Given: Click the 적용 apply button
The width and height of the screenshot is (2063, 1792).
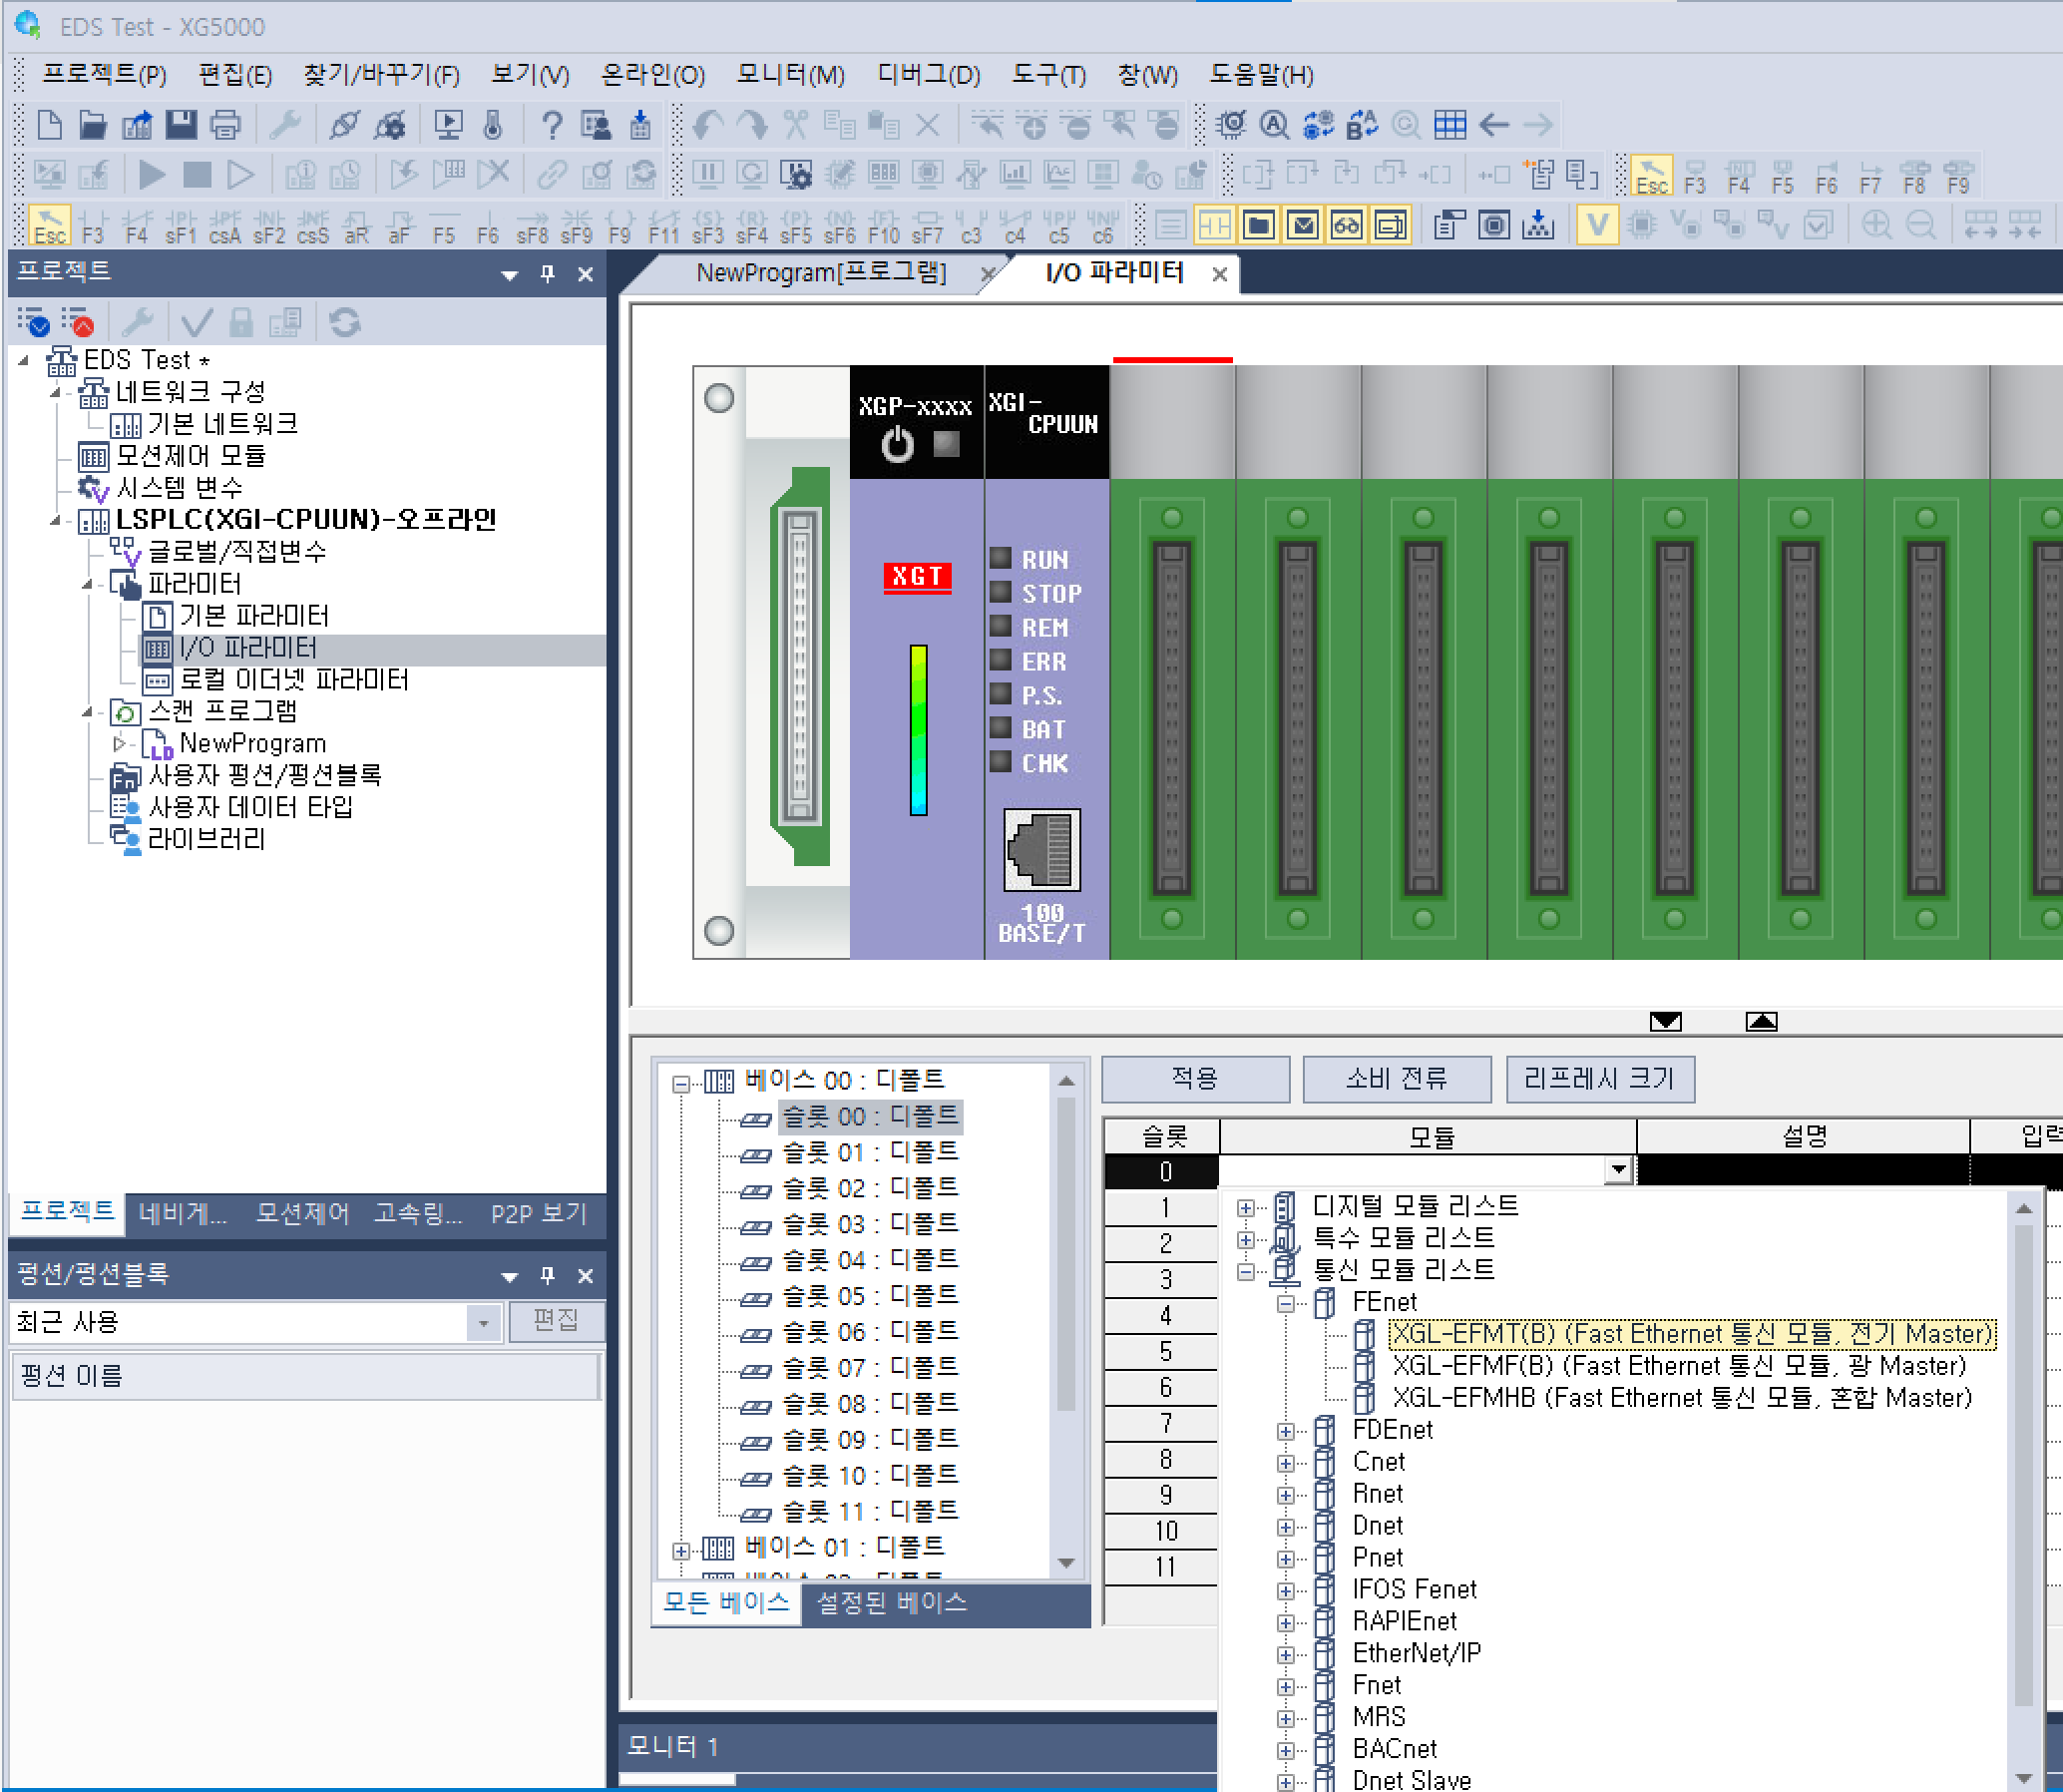Looking at the screenshot, I should pos(1195,1079).
